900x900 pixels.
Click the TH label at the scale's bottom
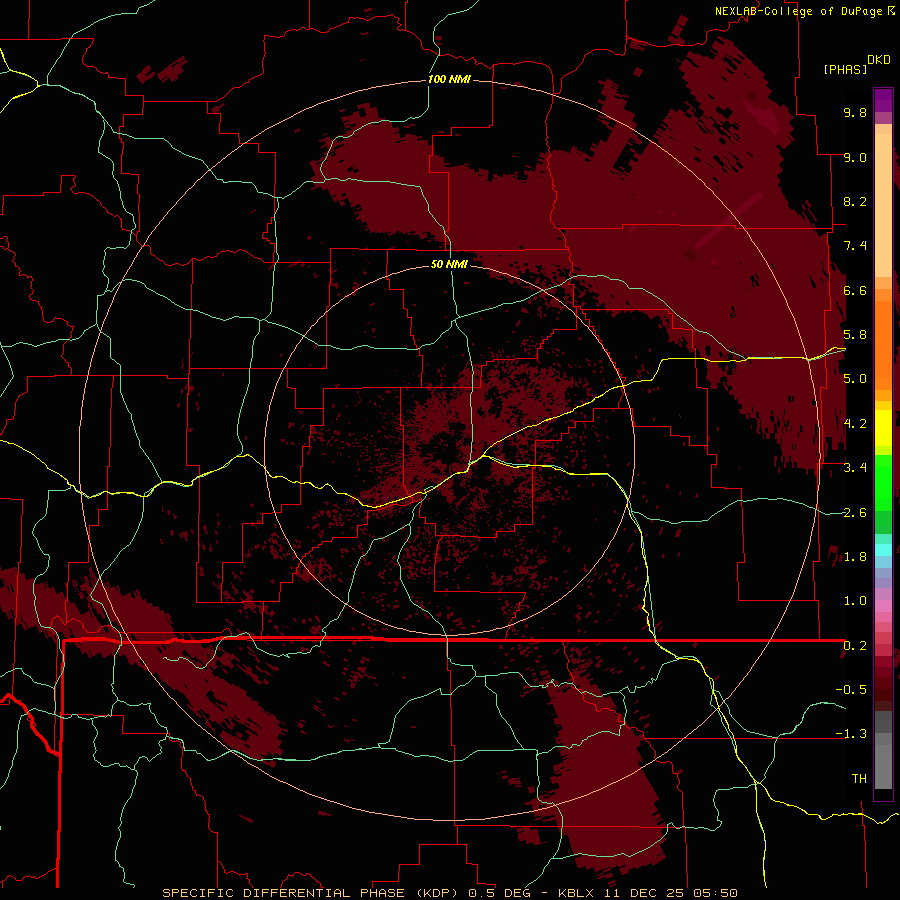click(859, 779)
